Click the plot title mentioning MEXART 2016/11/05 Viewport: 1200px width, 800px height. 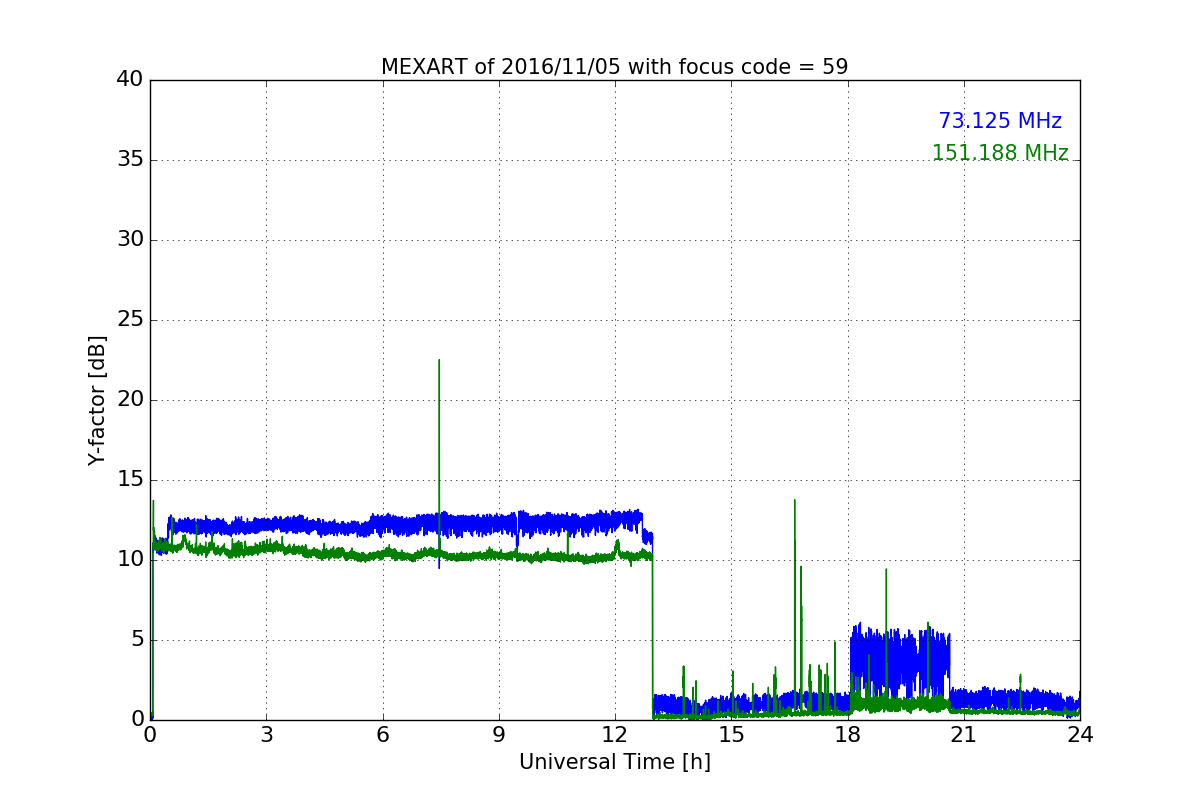pyautogui.click(x=614, y=67)
